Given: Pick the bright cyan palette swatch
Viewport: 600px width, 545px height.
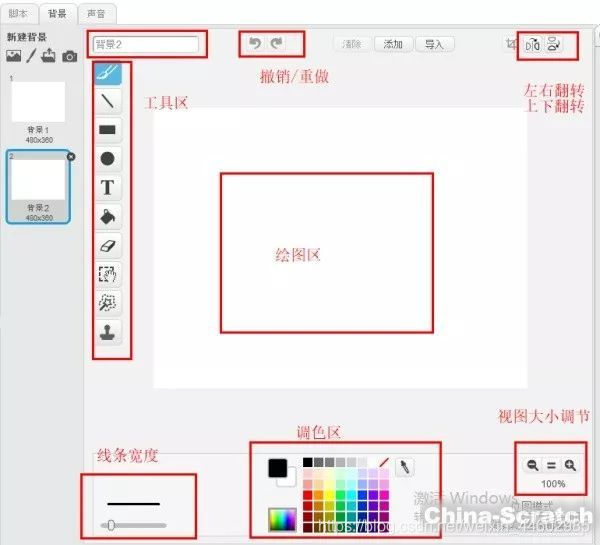Looking at the screenshot, I should 351,495.
